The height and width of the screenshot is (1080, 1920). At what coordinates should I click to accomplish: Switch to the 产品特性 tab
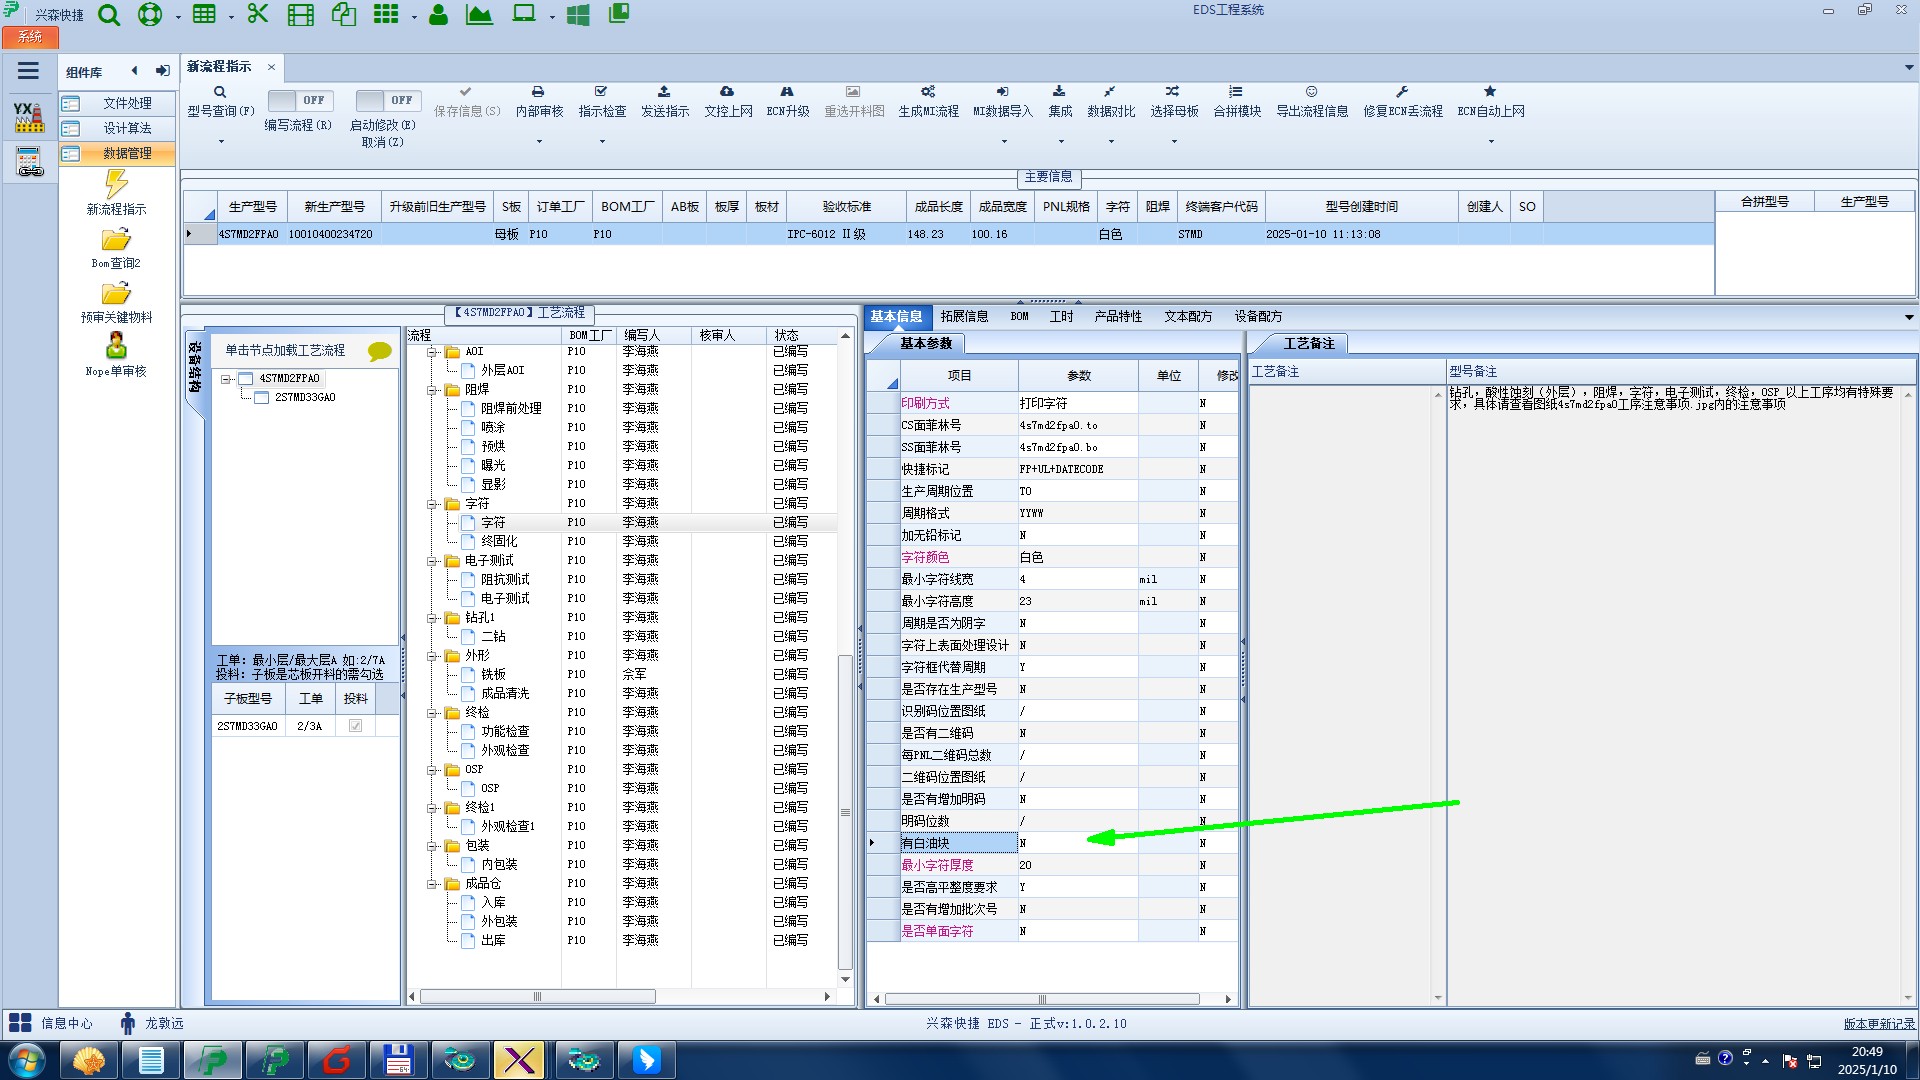pyautogui.click(x=1117, y=317)
